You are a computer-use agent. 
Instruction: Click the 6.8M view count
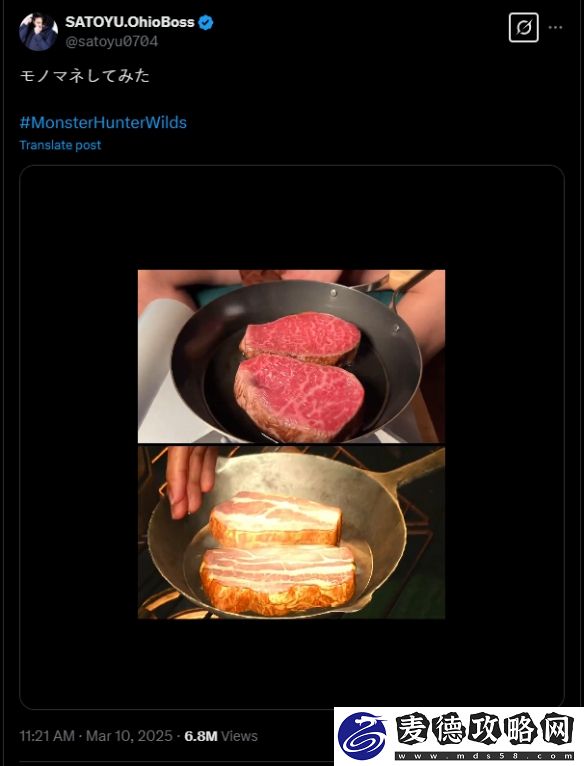(200, 736)
